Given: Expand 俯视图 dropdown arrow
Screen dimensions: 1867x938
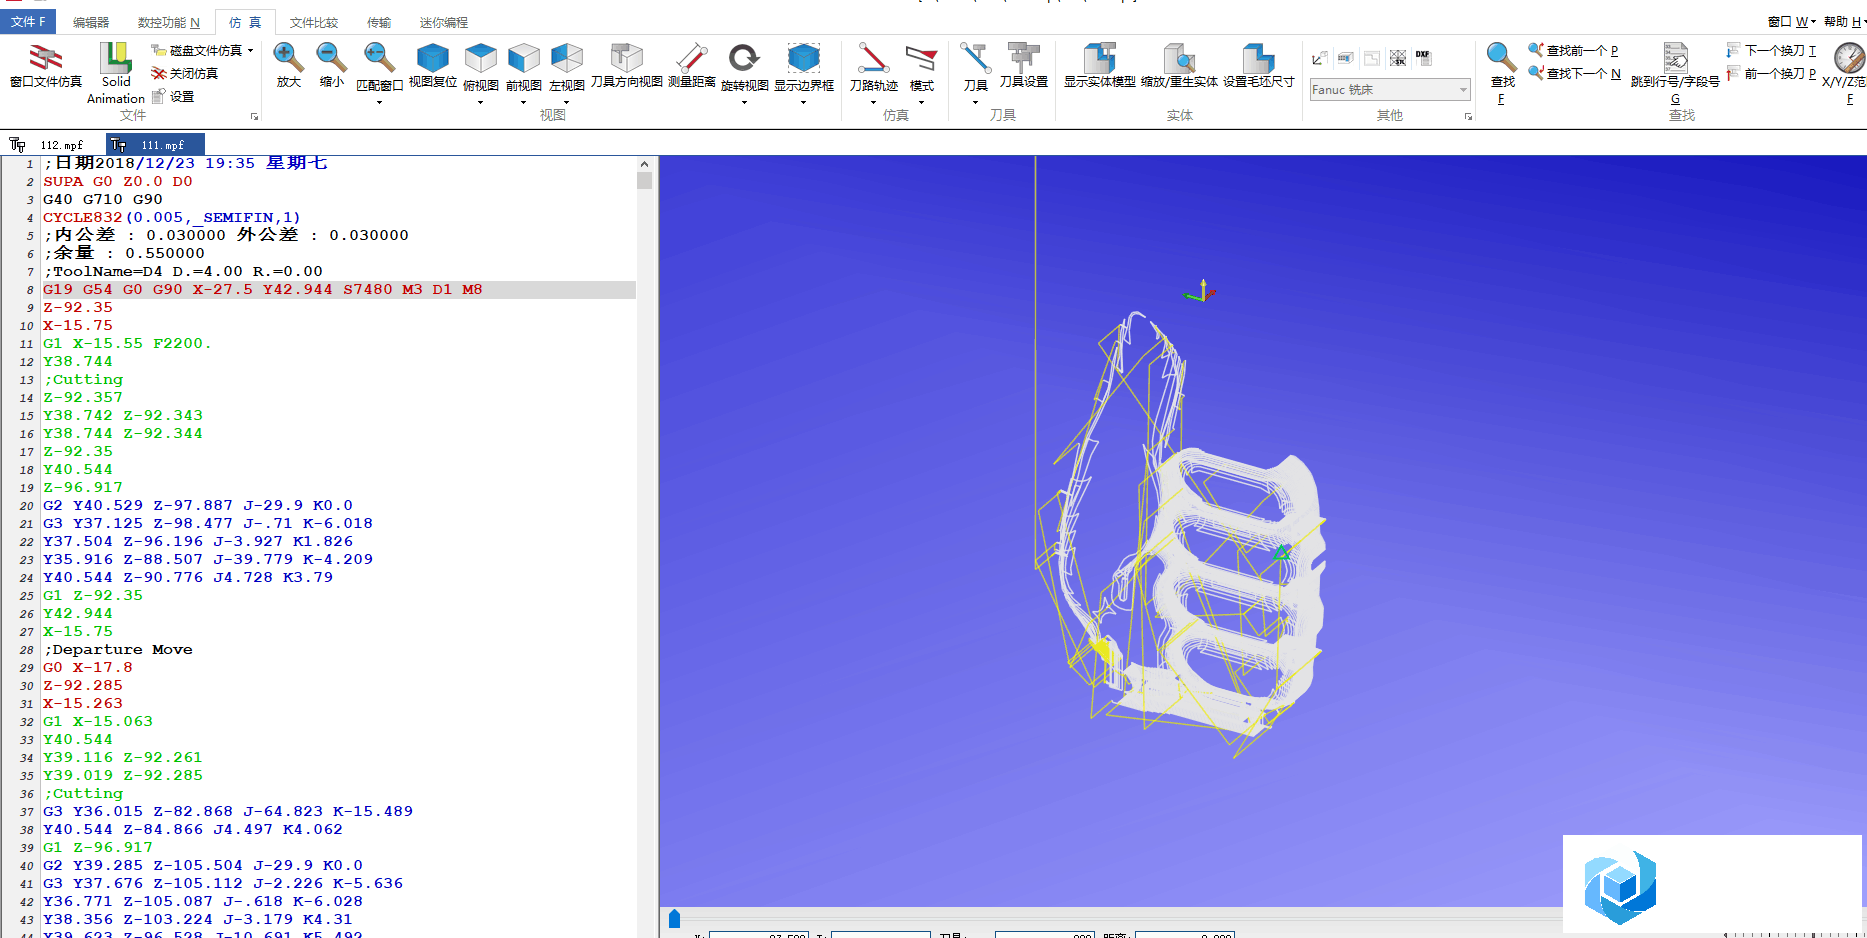Looking at the screenshot, I should pos(481,102).
